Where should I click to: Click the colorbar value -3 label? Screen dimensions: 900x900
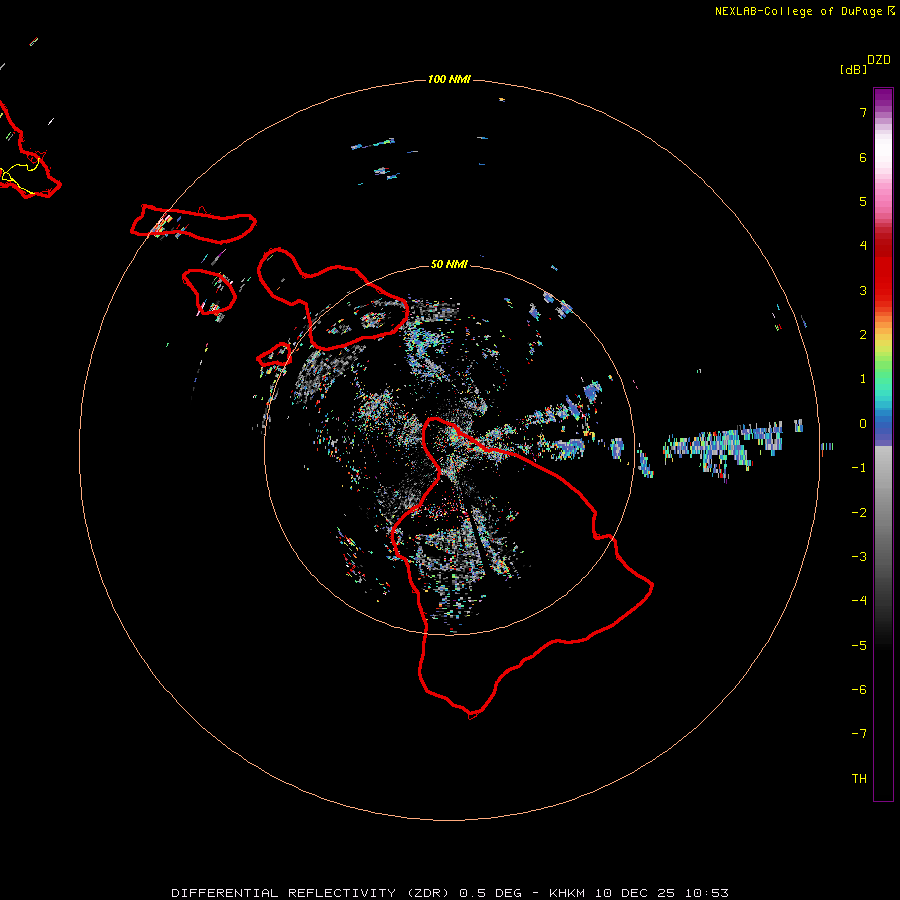pos(859,557)
